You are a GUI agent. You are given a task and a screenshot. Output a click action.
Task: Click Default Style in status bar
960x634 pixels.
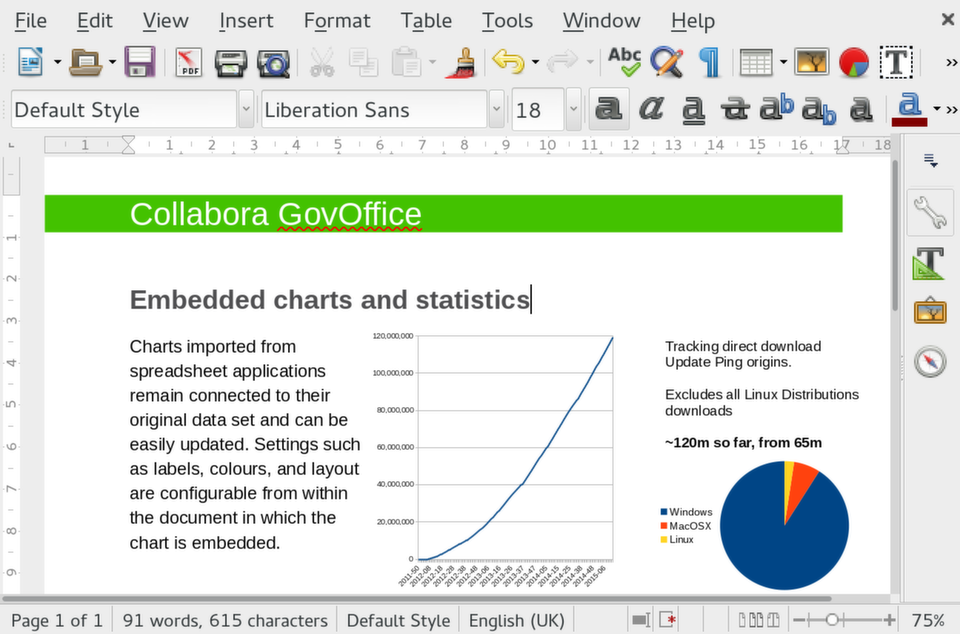coord(398,621)
